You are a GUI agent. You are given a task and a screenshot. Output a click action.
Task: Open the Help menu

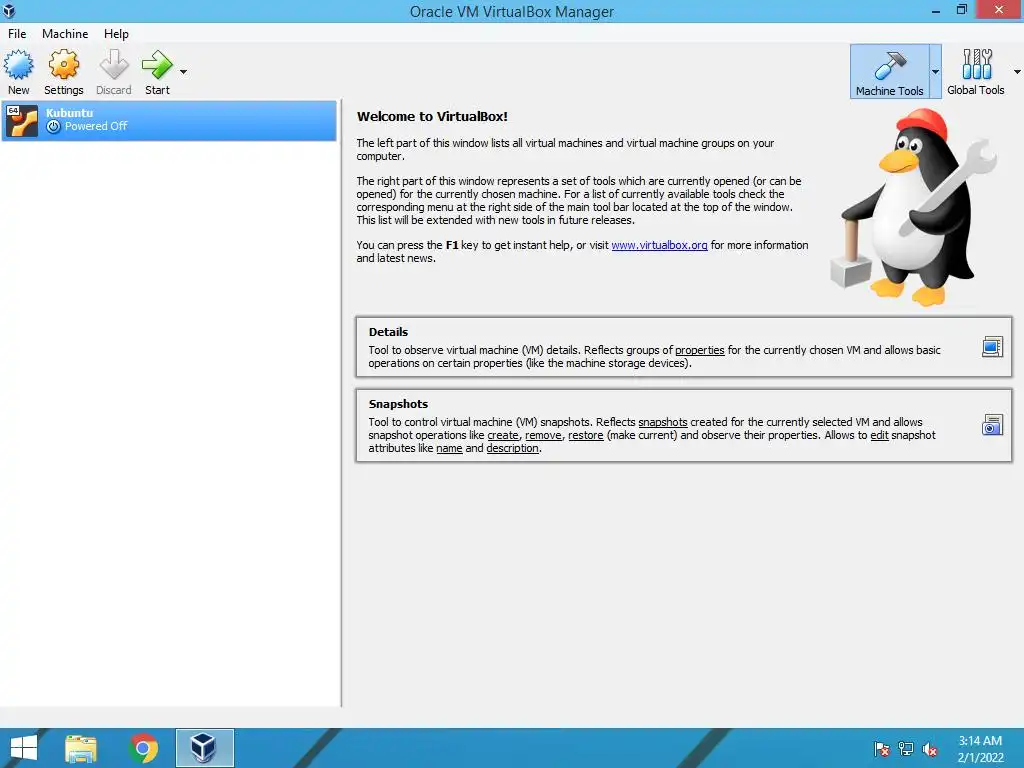tap(116, 33)
